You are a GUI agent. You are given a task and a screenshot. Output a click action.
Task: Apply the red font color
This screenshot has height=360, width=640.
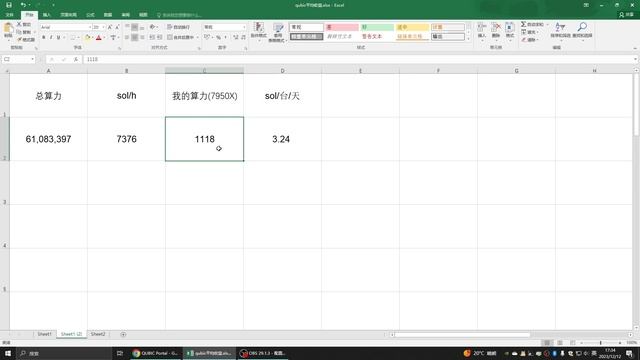(x=98, y=38)
